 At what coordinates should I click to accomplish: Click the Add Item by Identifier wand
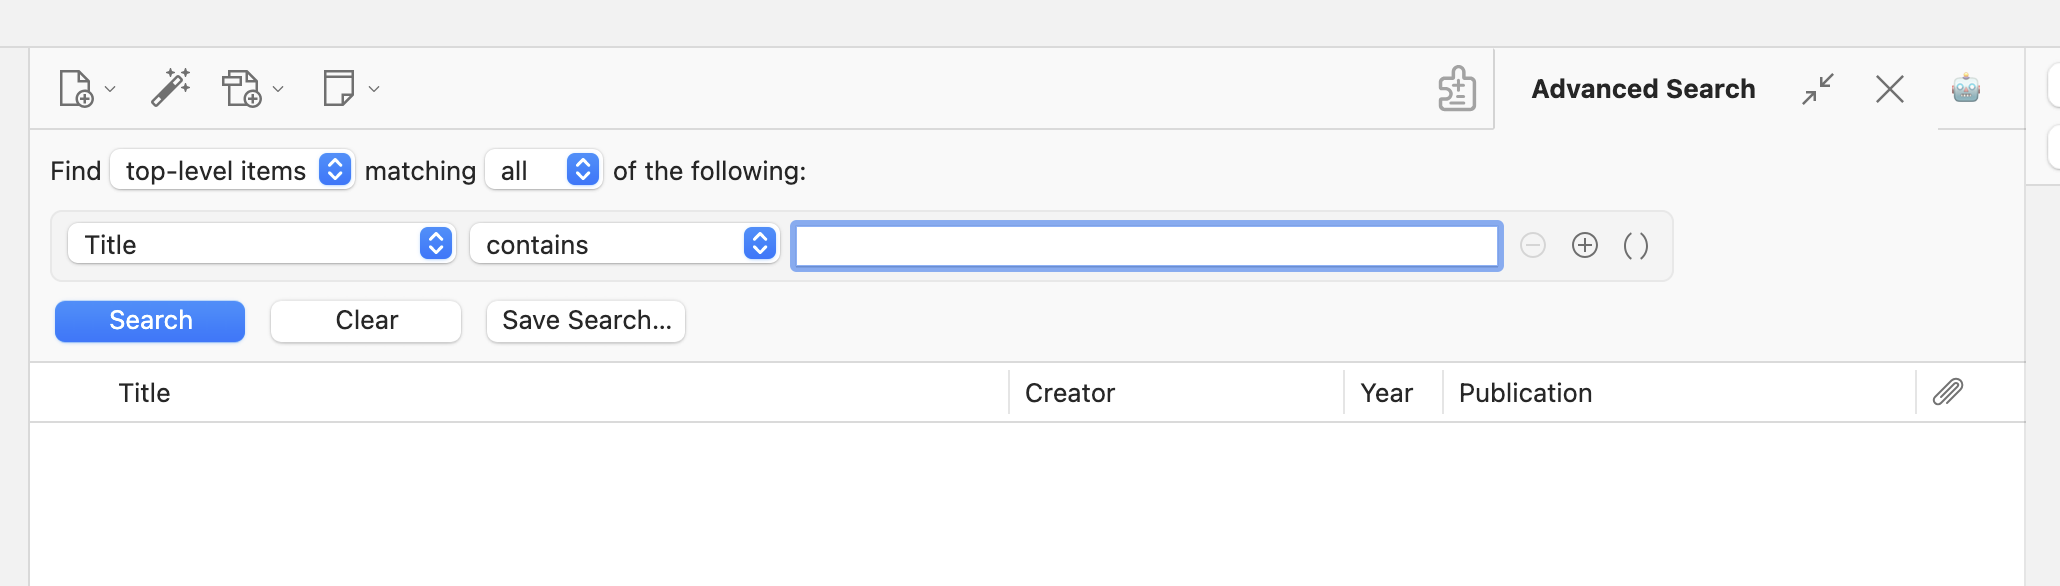pos(171,88)
